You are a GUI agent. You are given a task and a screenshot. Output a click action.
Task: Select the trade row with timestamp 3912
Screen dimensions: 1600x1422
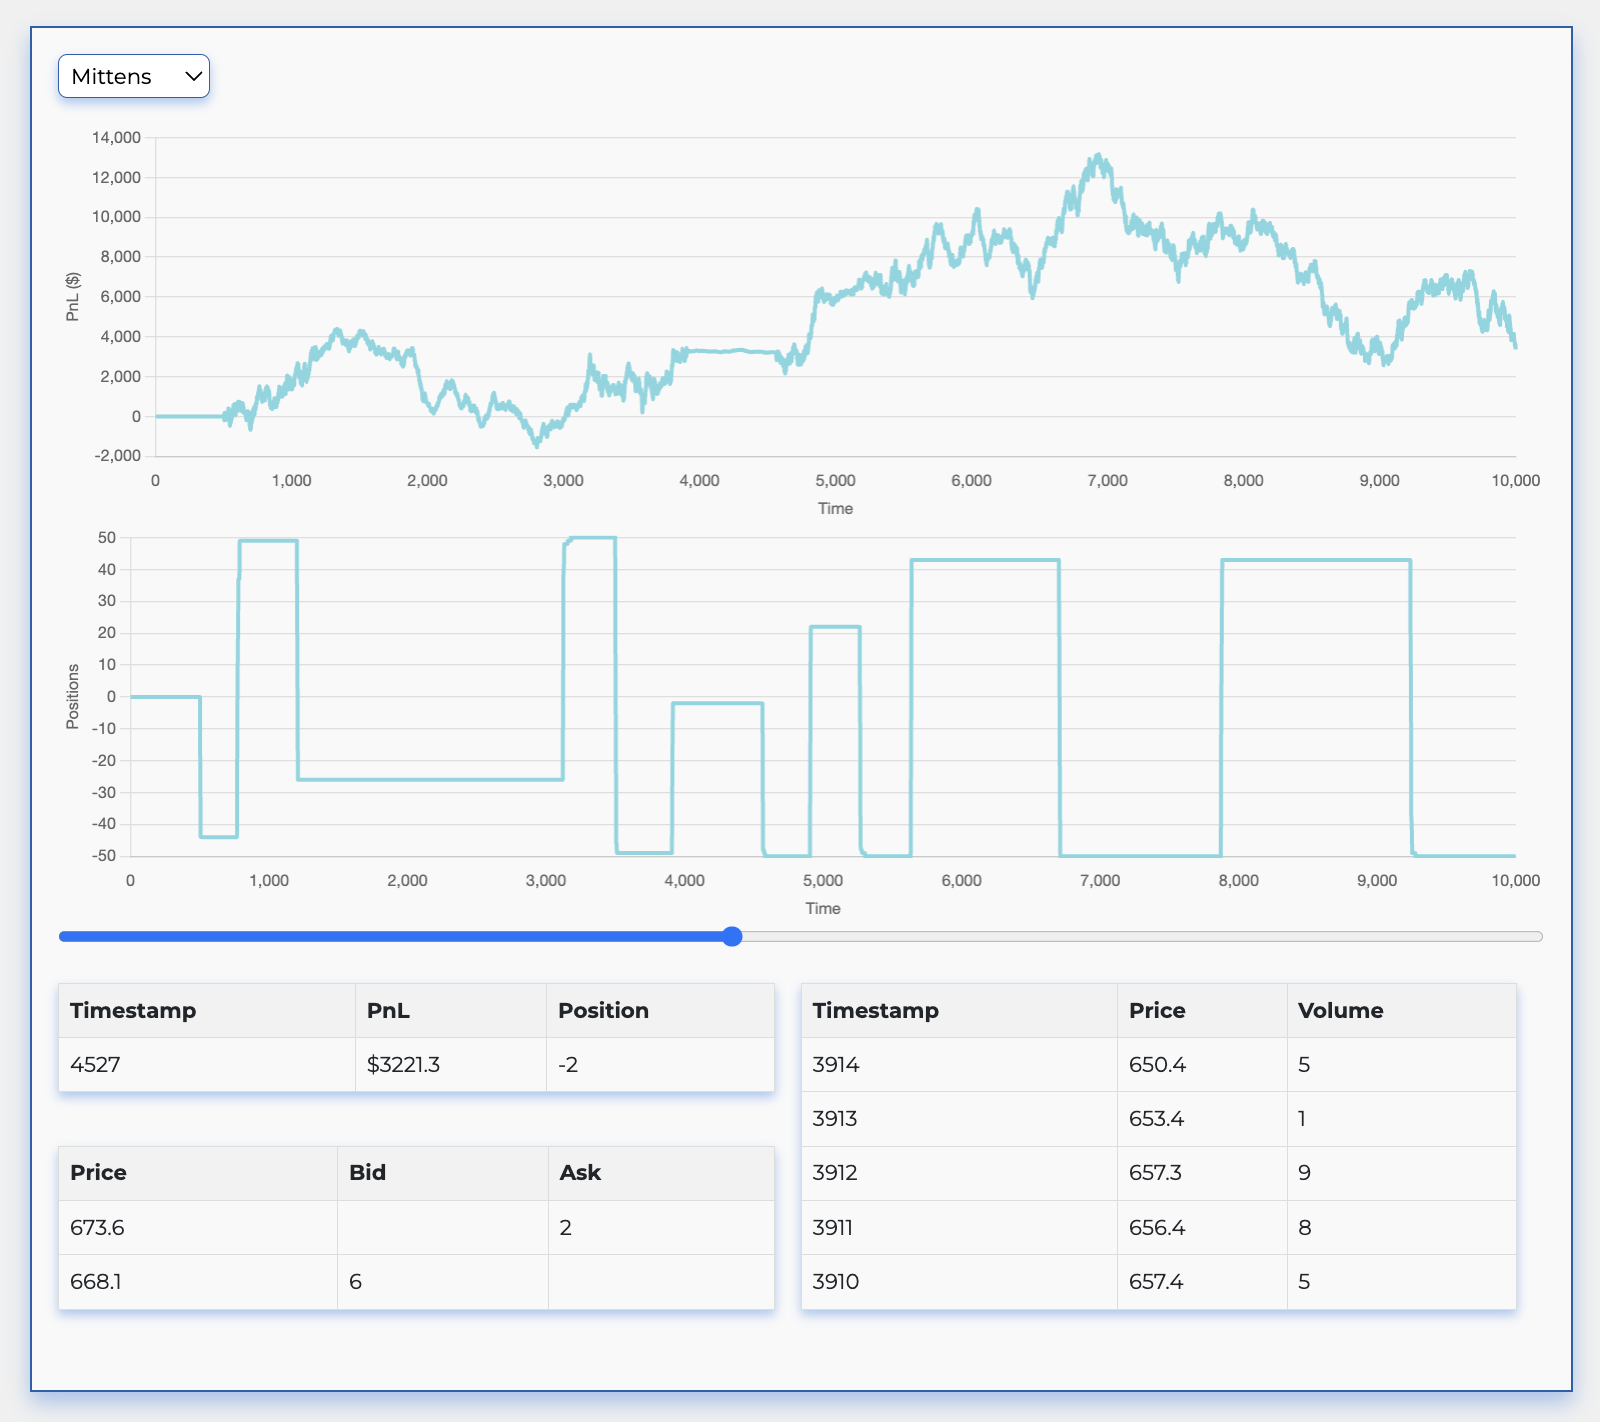1159,1173
